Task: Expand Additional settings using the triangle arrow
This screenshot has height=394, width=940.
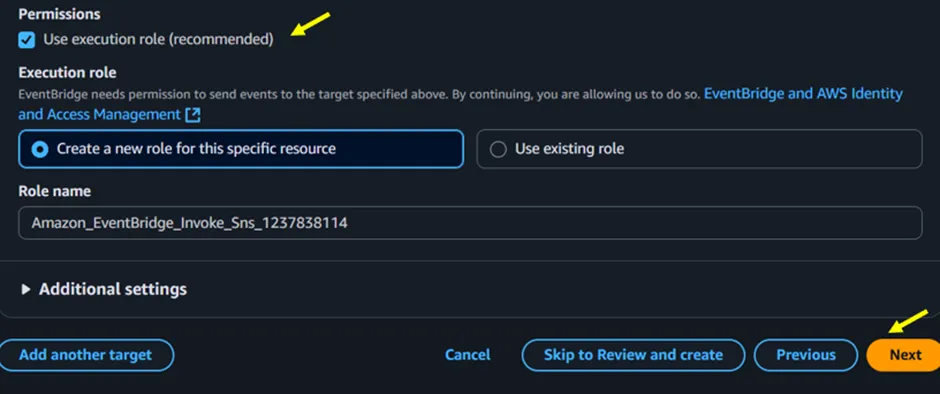Action: pyautogui.click(x=26, y=290)
